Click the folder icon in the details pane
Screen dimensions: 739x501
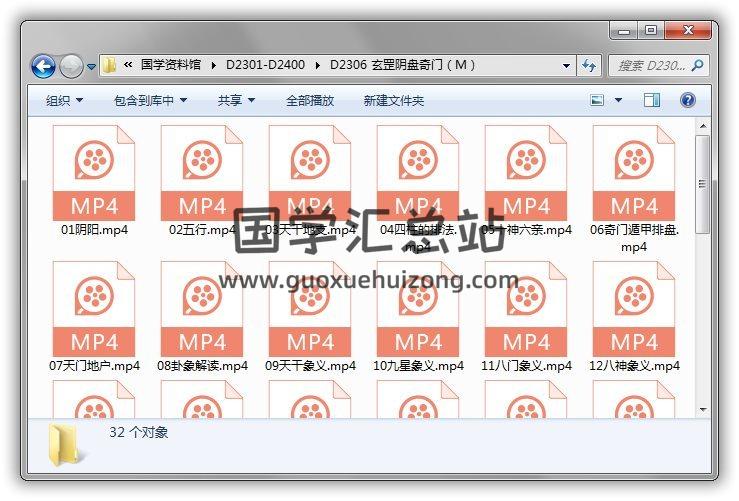click(x=65, y=444)
